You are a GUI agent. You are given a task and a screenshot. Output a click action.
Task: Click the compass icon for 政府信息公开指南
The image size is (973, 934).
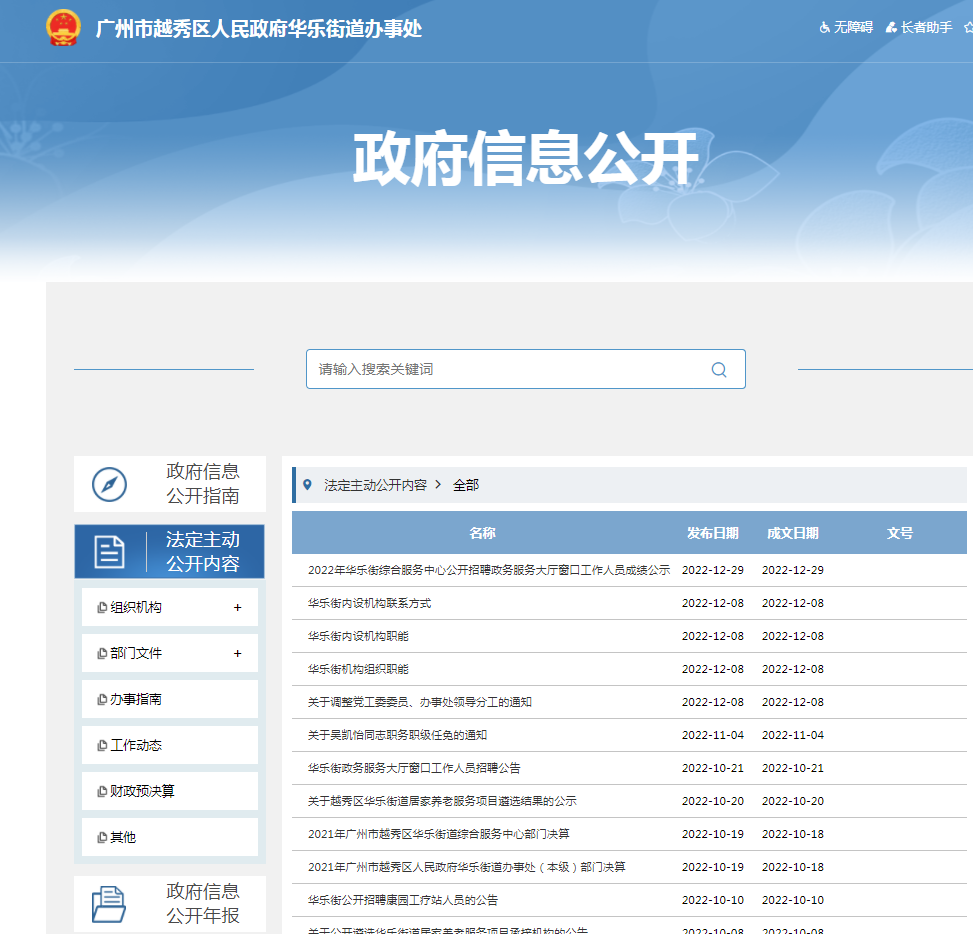tap(109, 484)
